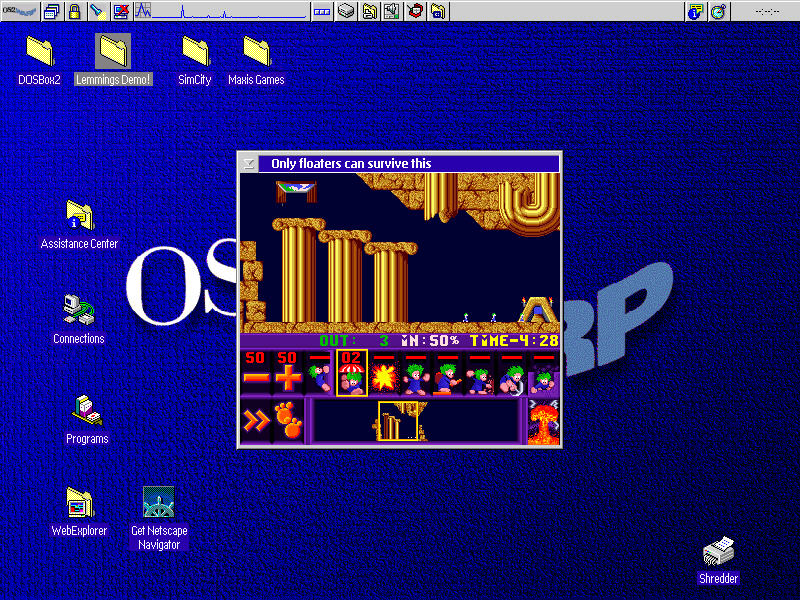Toggle fast-forward double arrow button
Screen dimensions: 800x600
click(x=256, y=421)
